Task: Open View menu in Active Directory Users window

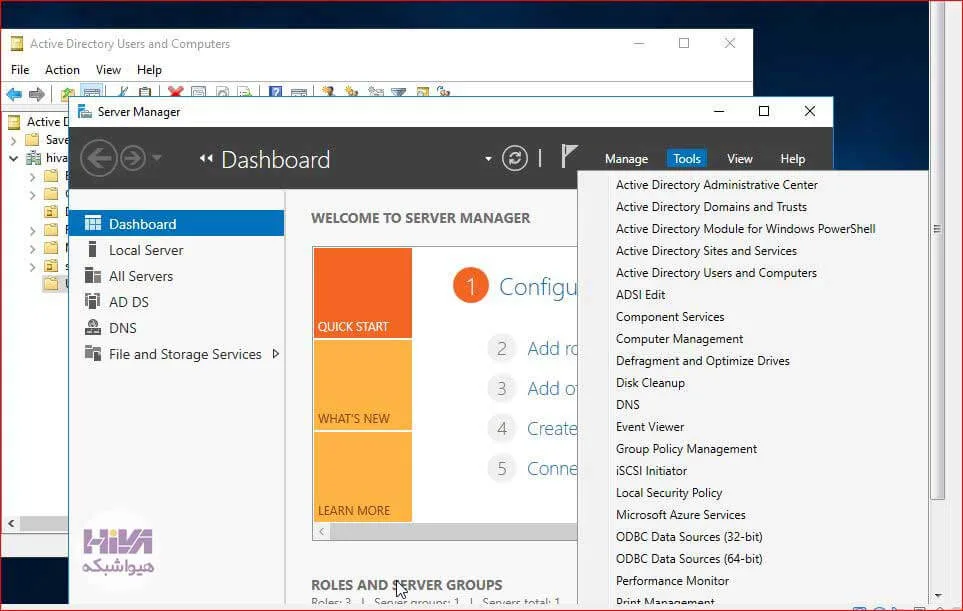Action: [x=108, y=69]
